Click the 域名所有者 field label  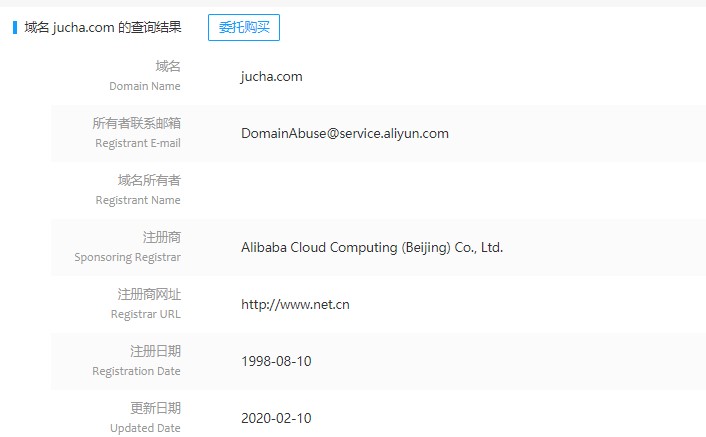(149, 180)
